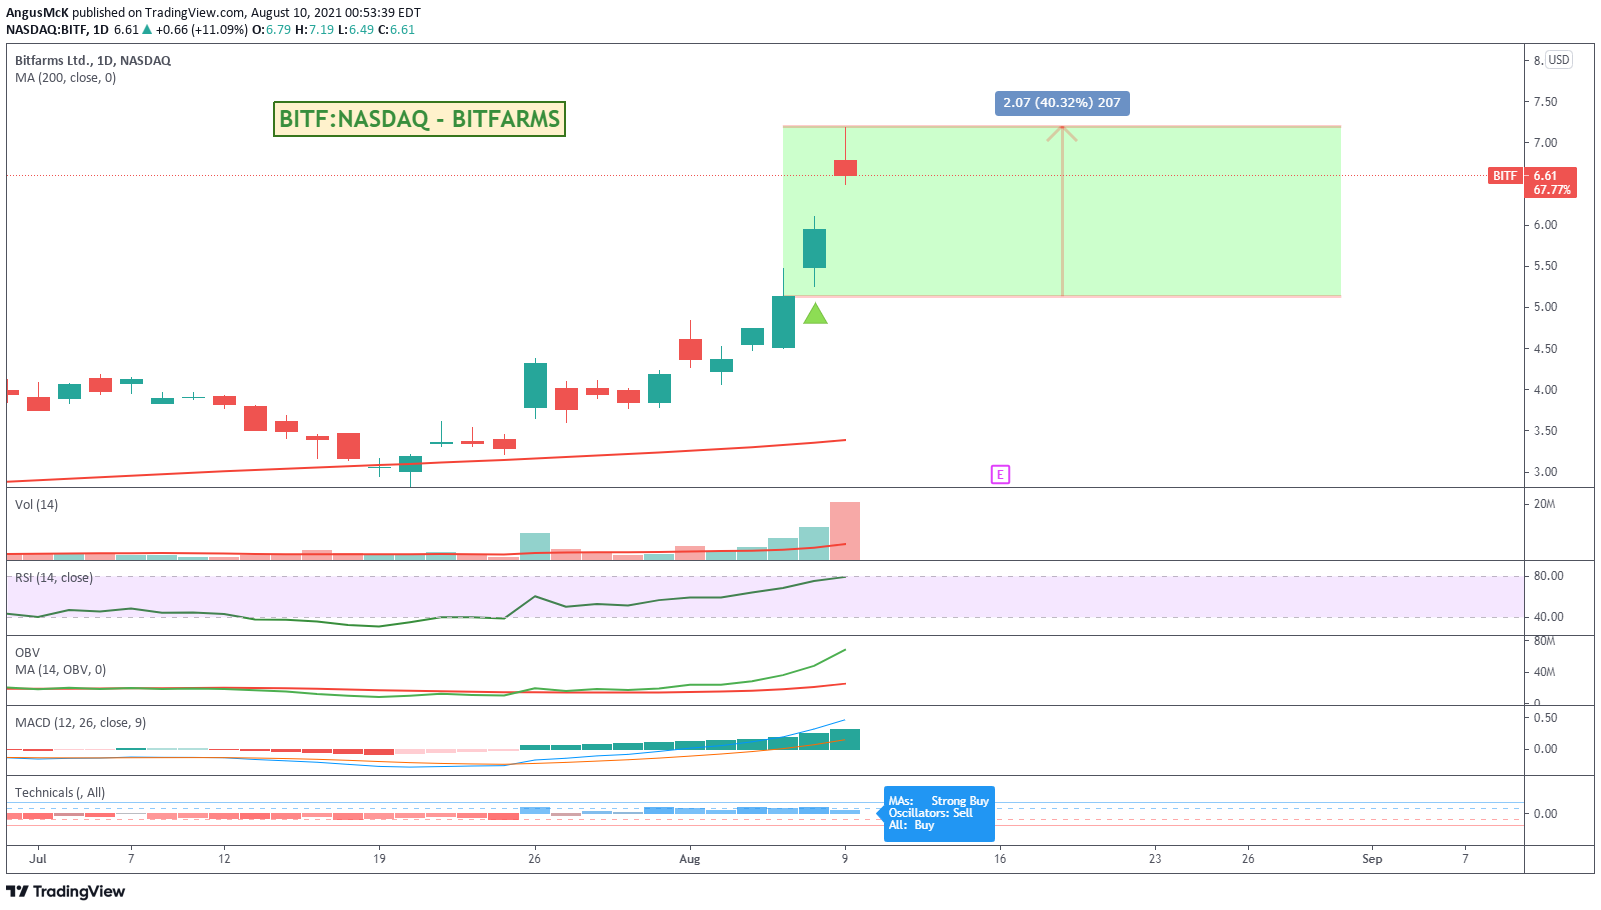Click the 80.00 RSI axis label
The height and width of the screenshot is (910, 1601).
(1548, 576)
